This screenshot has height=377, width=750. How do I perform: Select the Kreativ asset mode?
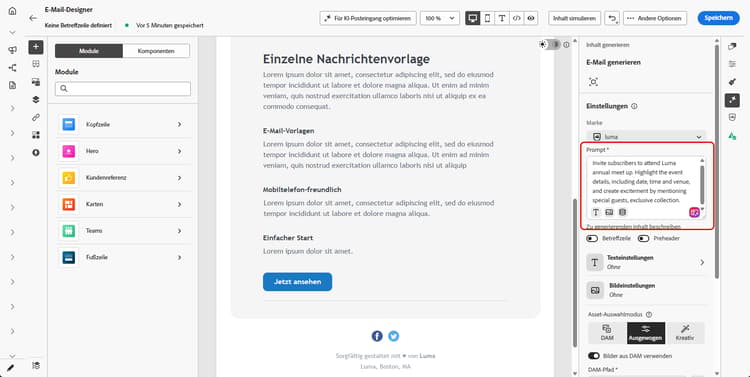pyautogui.click(x=684, y=333)
